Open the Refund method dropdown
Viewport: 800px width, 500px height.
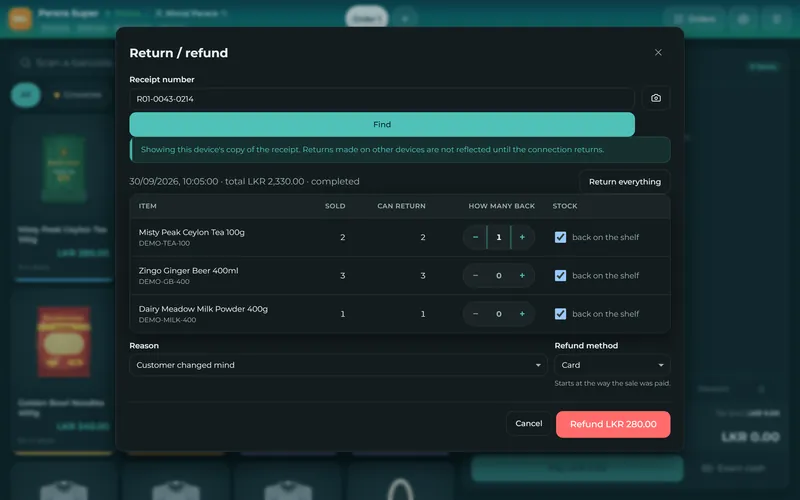(x=612, y=365)
